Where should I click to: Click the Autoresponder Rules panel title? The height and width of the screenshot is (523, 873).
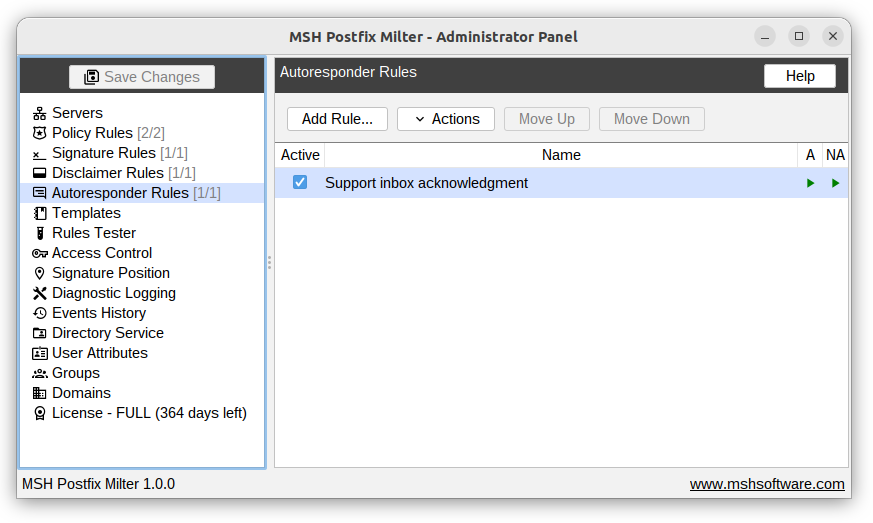[349, 72]
